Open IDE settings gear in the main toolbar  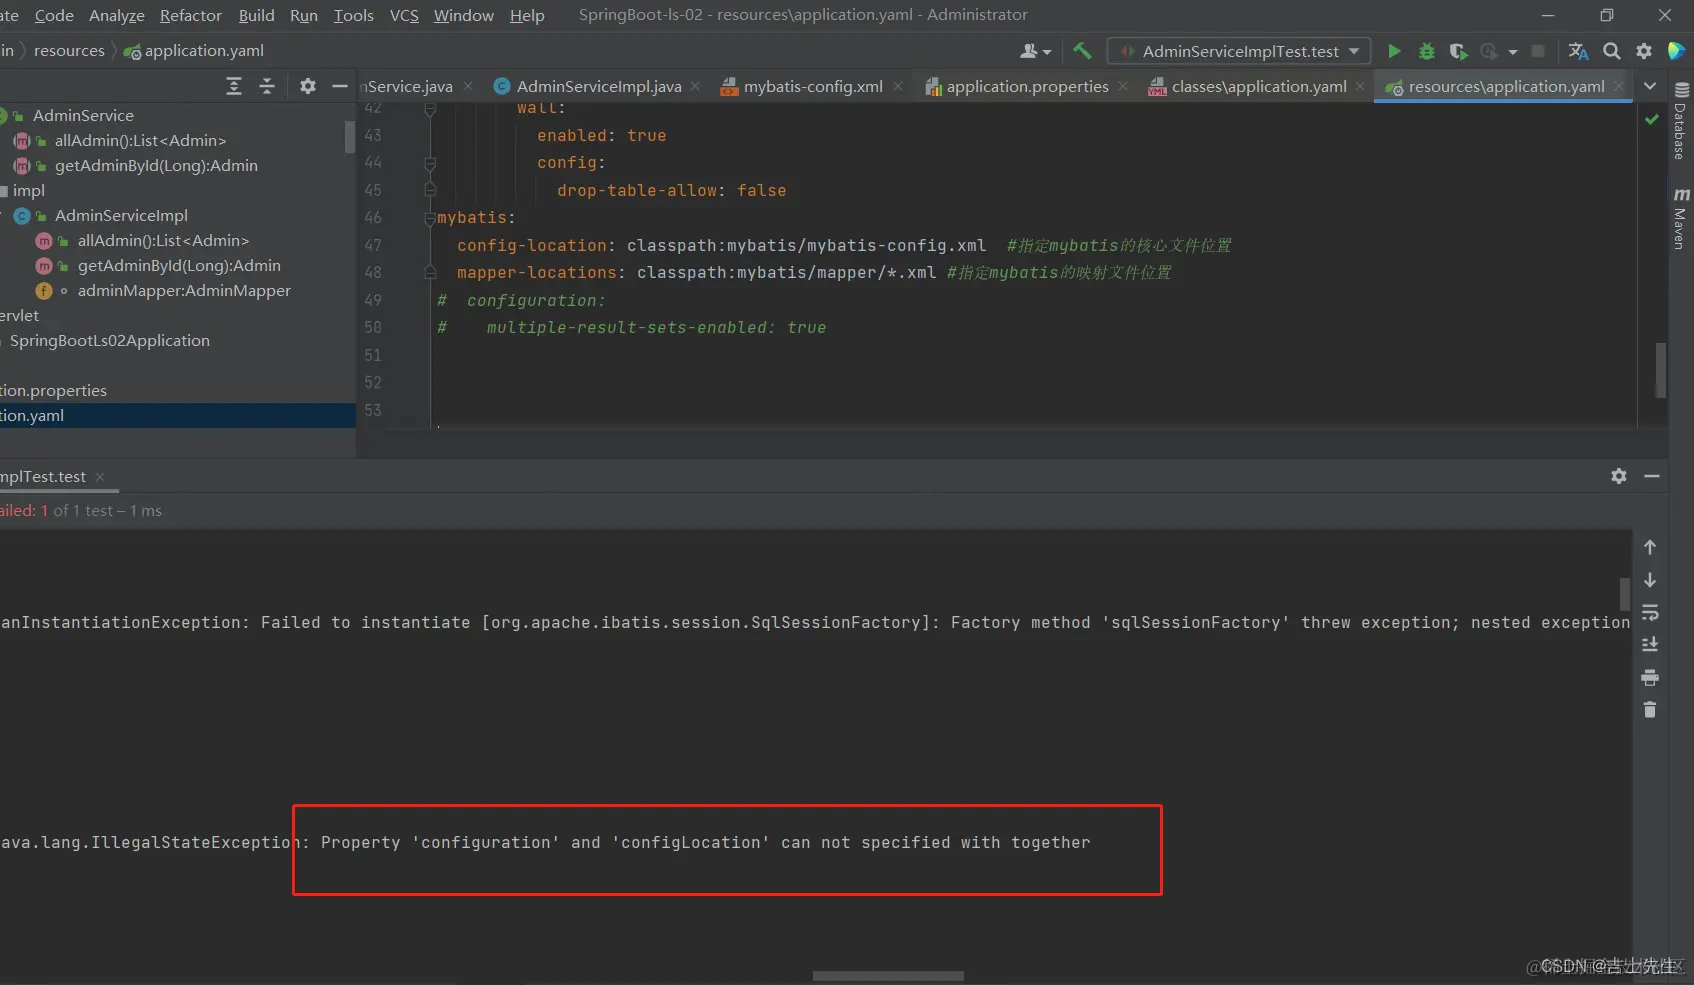pos(1644,51)
